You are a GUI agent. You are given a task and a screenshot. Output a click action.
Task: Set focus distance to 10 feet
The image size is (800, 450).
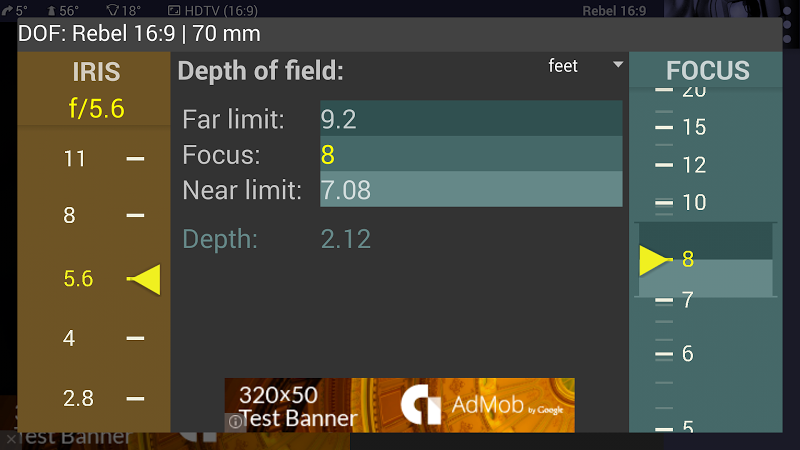693,202
